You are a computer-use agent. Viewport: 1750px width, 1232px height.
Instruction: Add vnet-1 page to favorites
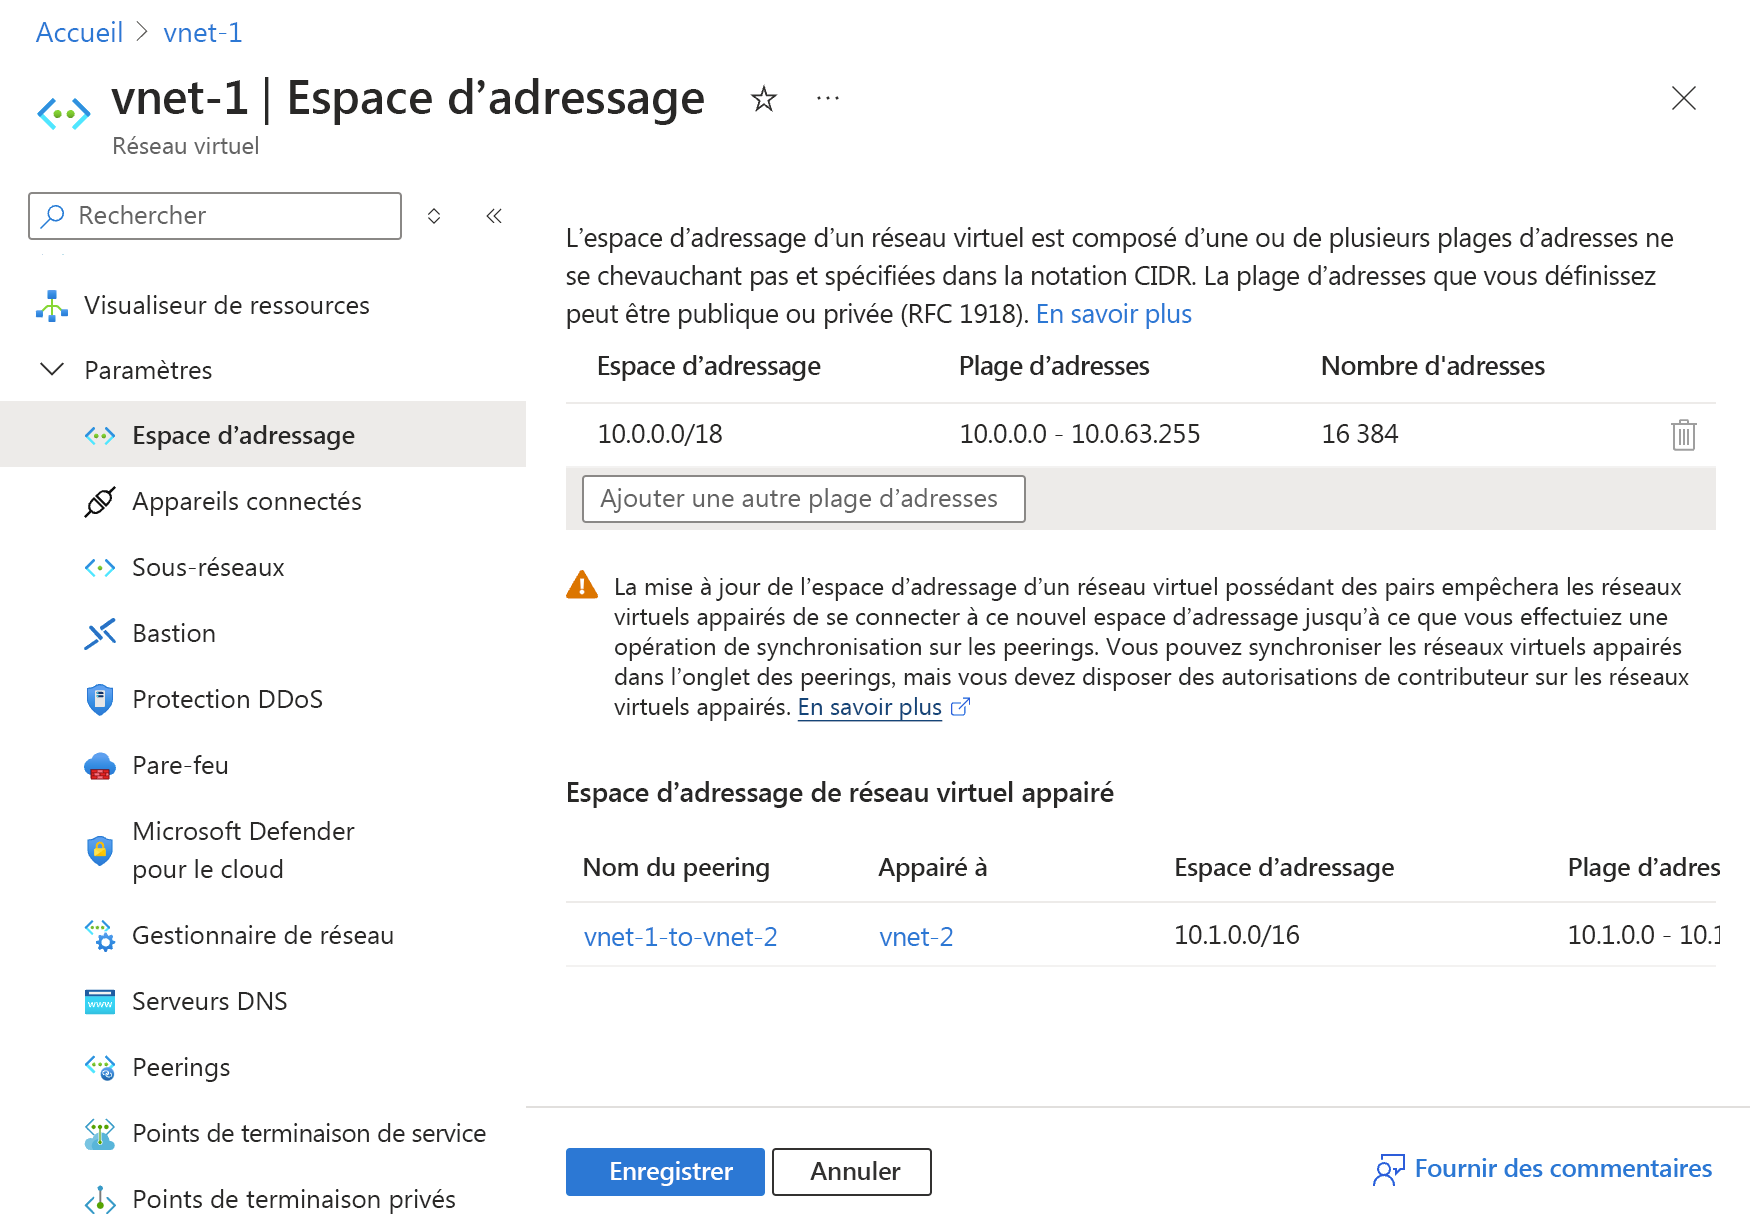point(763,99)
